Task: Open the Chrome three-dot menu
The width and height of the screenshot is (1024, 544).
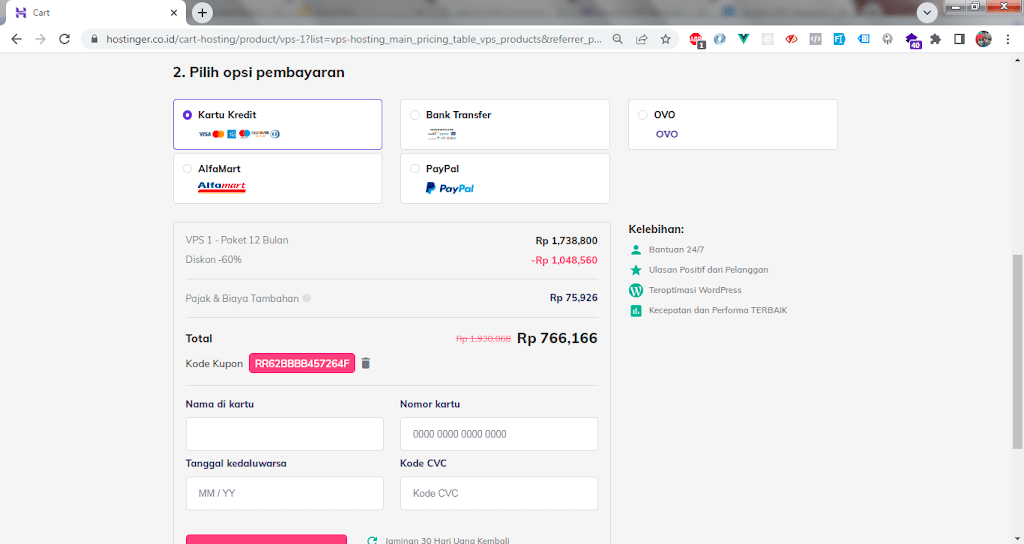Action: tap(1008, 39)
